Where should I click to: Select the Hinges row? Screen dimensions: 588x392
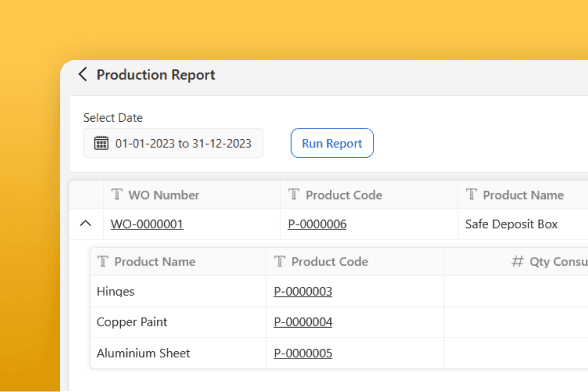point(339,291)
